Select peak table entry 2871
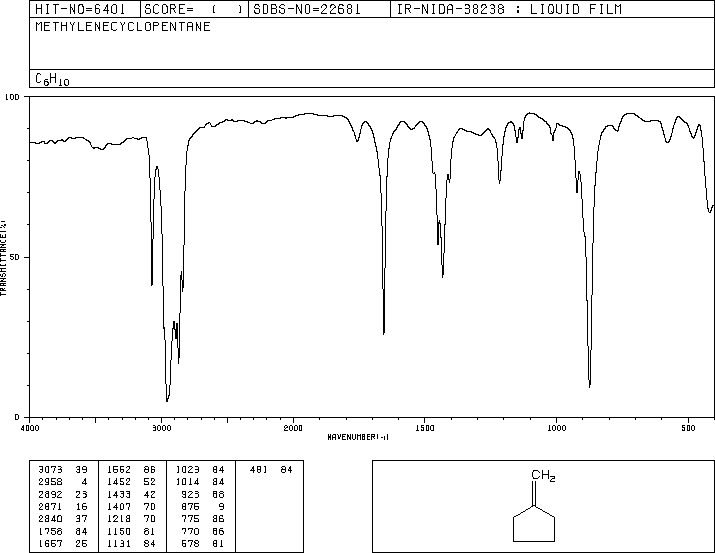Screen dimensions: 715x553 (50, 506)
